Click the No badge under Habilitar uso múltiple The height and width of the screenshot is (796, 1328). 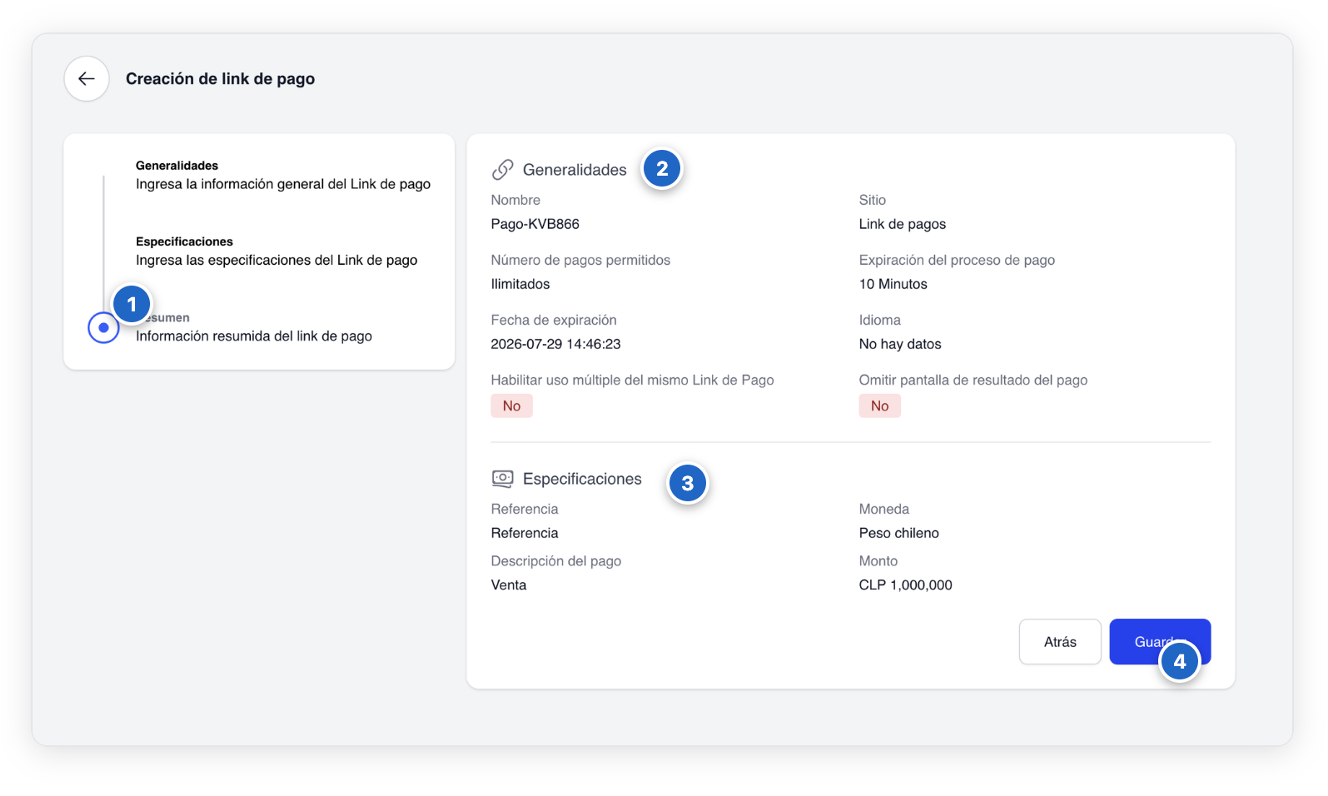click(512, 406)
